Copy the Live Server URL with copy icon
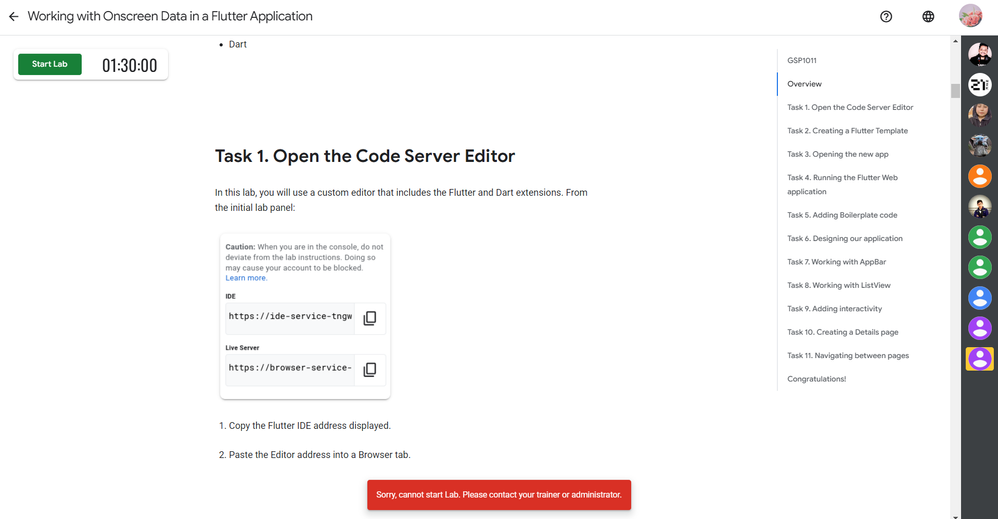Viewport: 998px width, 519px height. [370, 369]
